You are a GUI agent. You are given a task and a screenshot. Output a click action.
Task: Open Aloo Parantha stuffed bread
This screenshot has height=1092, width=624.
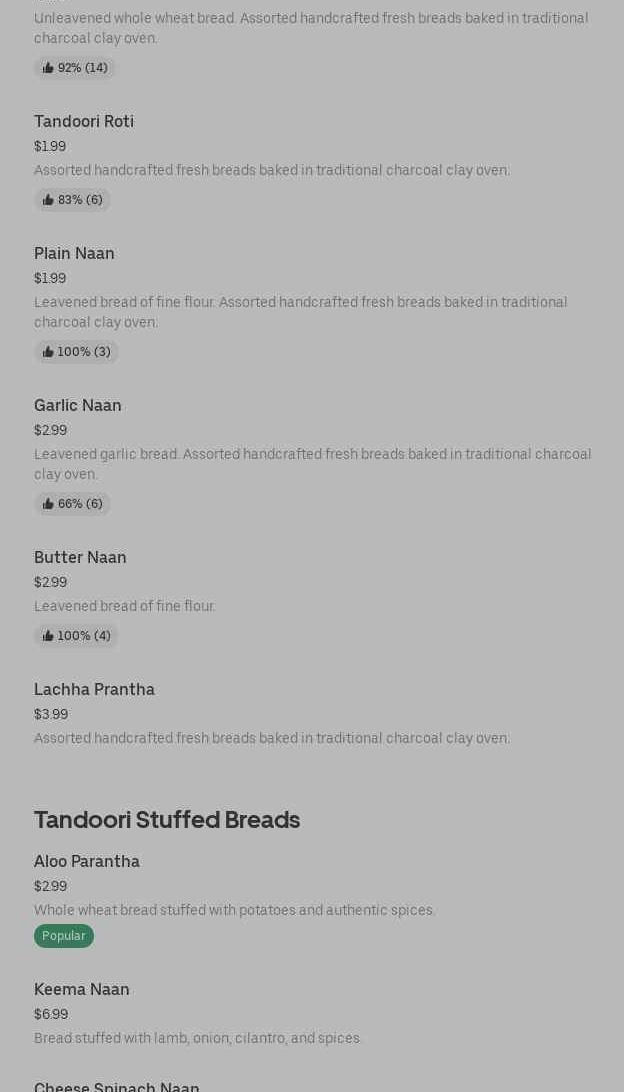(x=87, y=862)
